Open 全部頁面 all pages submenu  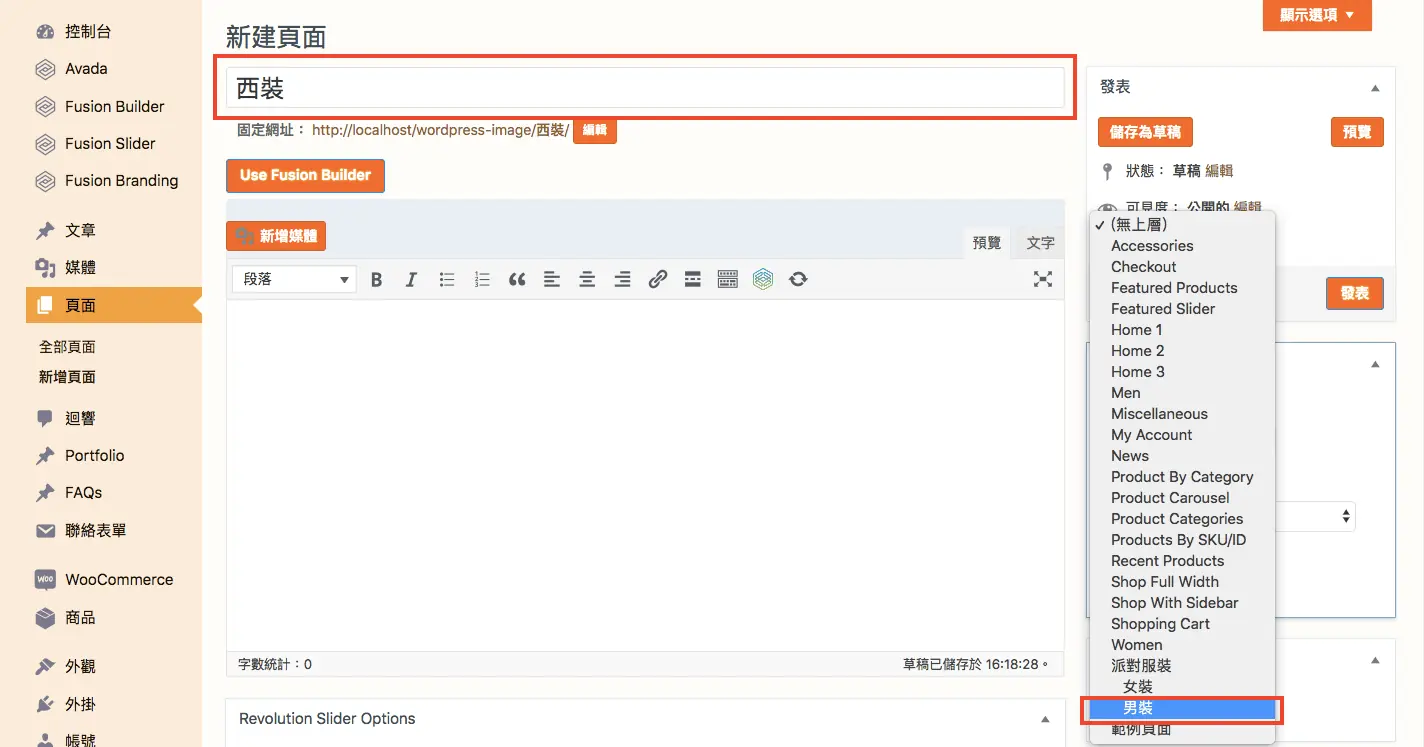pyautogui.click(x=67, y=347)
